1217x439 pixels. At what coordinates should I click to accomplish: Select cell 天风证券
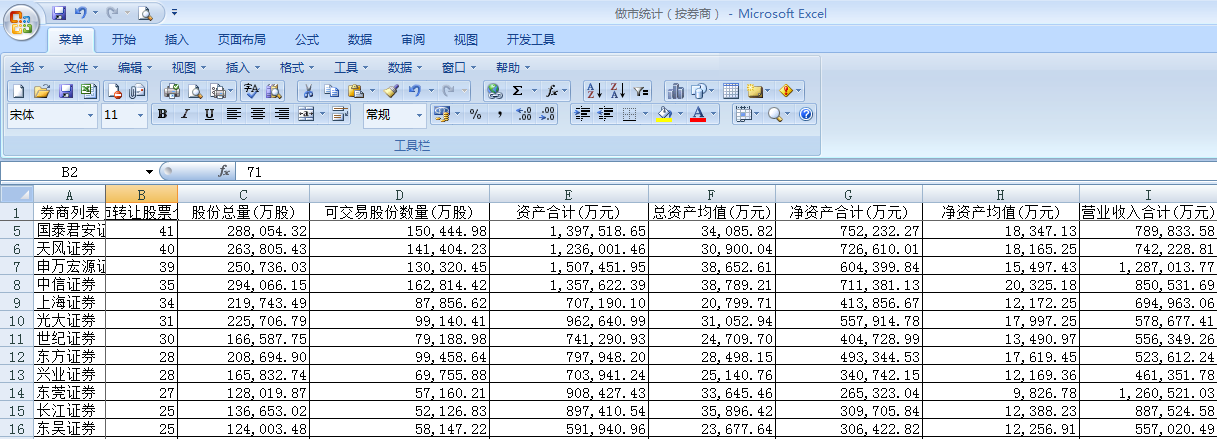pos(69,248)
